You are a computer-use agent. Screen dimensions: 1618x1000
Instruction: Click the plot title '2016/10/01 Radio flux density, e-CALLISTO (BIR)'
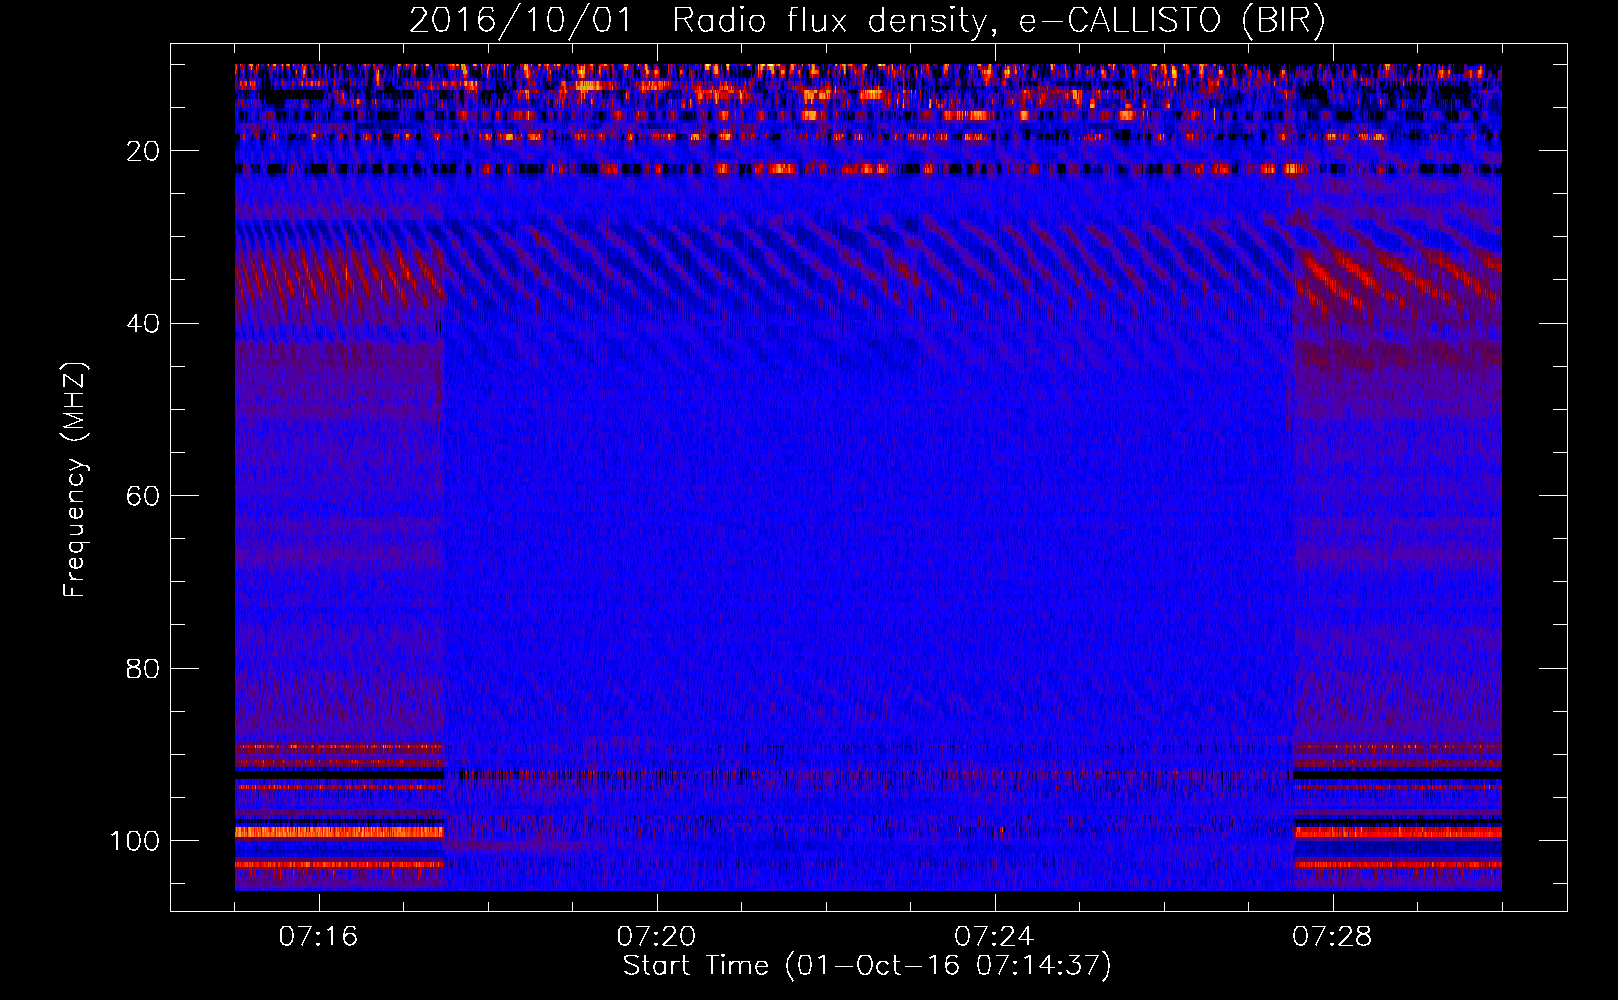868,21
